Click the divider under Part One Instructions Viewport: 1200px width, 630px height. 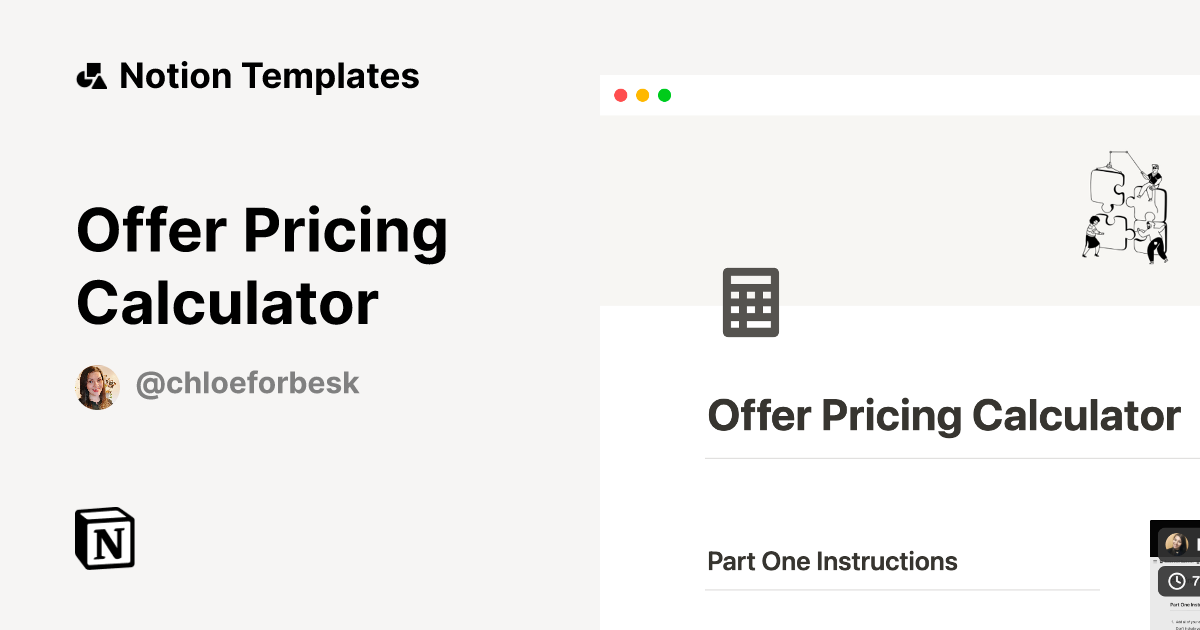point(902,590)
